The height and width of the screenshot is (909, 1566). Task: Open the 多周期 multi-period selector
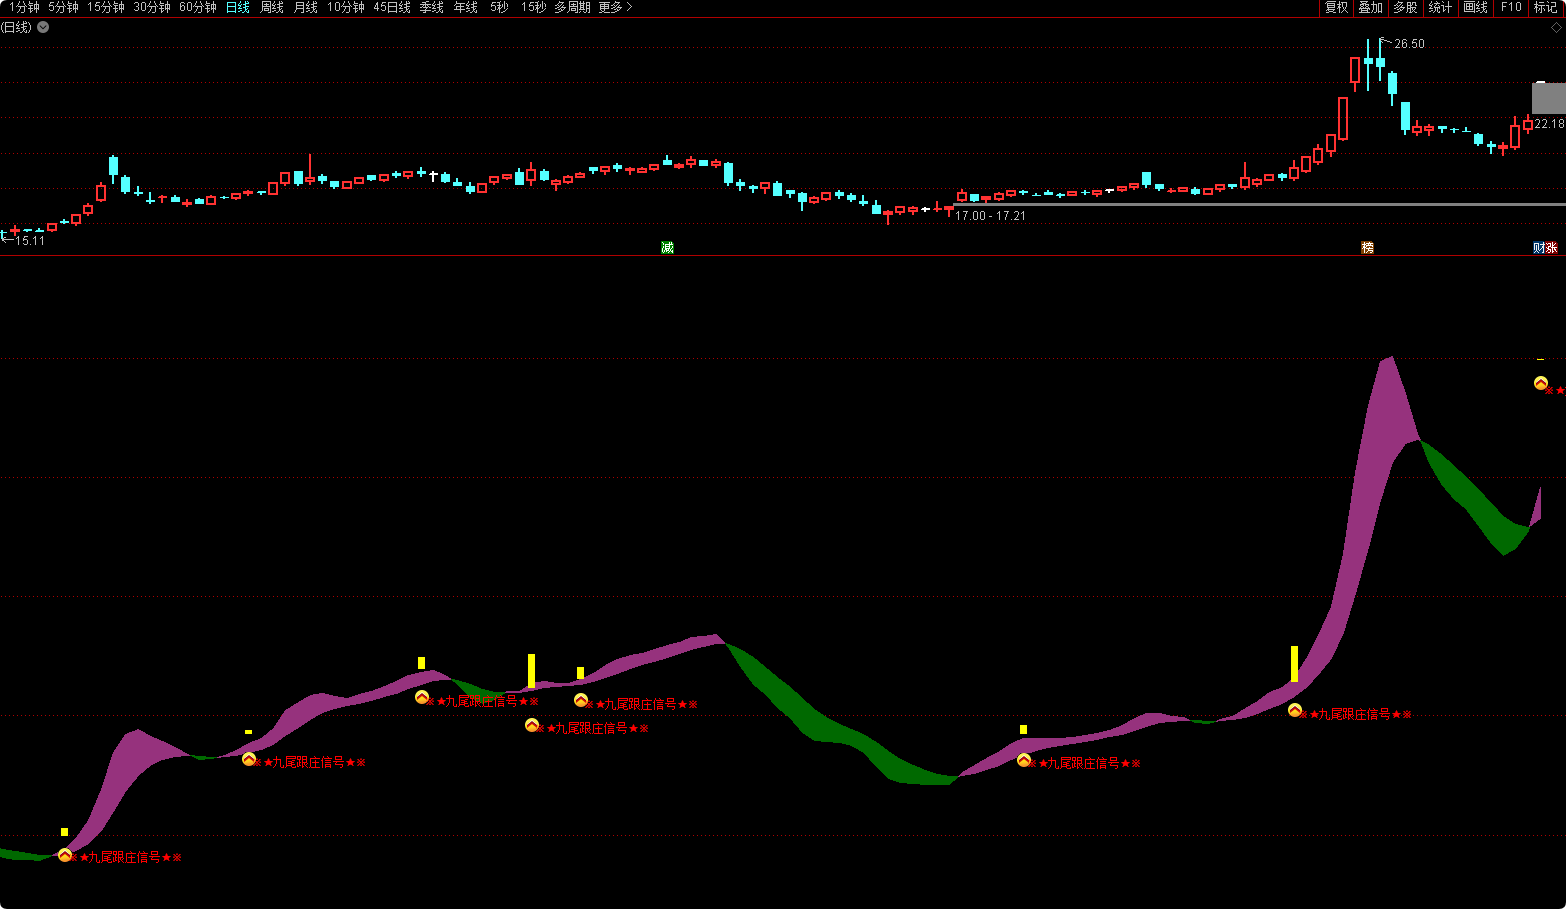(x=572, y=8)
